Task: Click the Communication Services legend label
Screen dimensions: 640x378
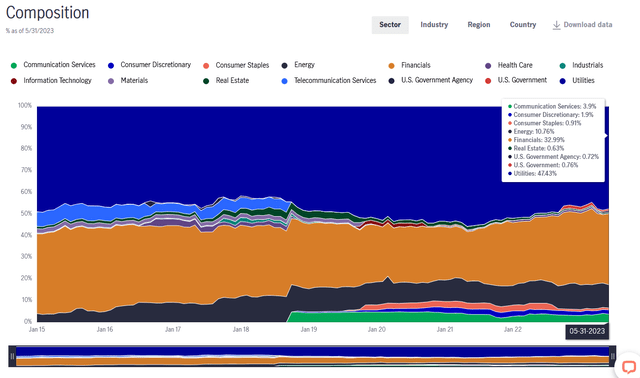Action: pos(59,65)
